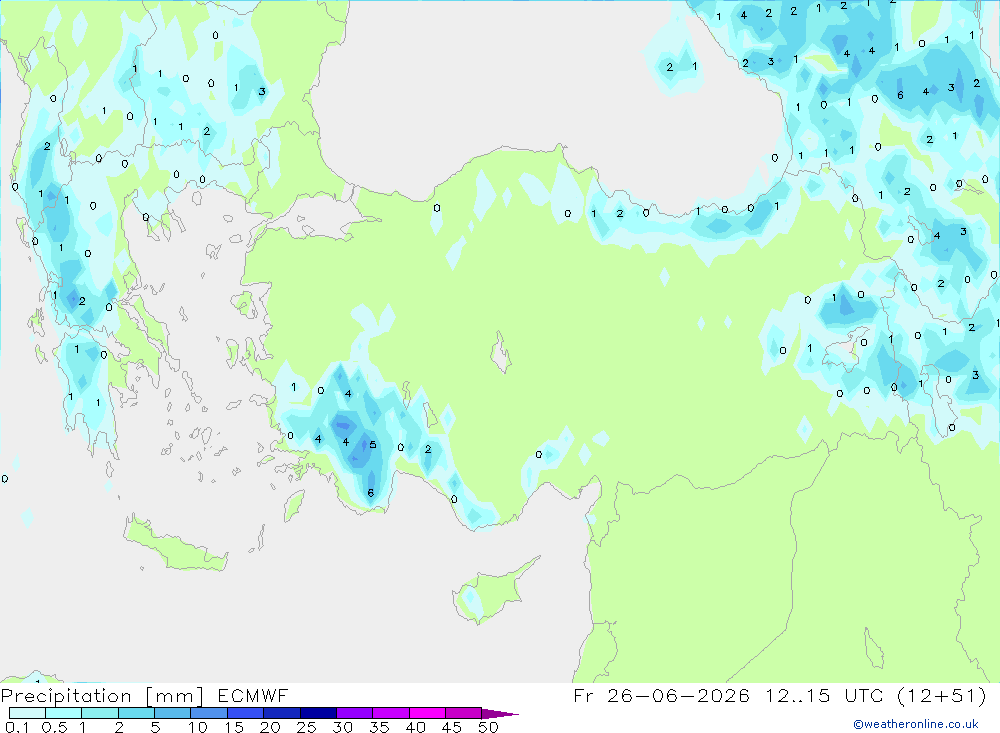Select the 30–35 mm purple legend swatch
Image resolution: width=1000 pixels, height=733 pixels.
tap(354, 713)
